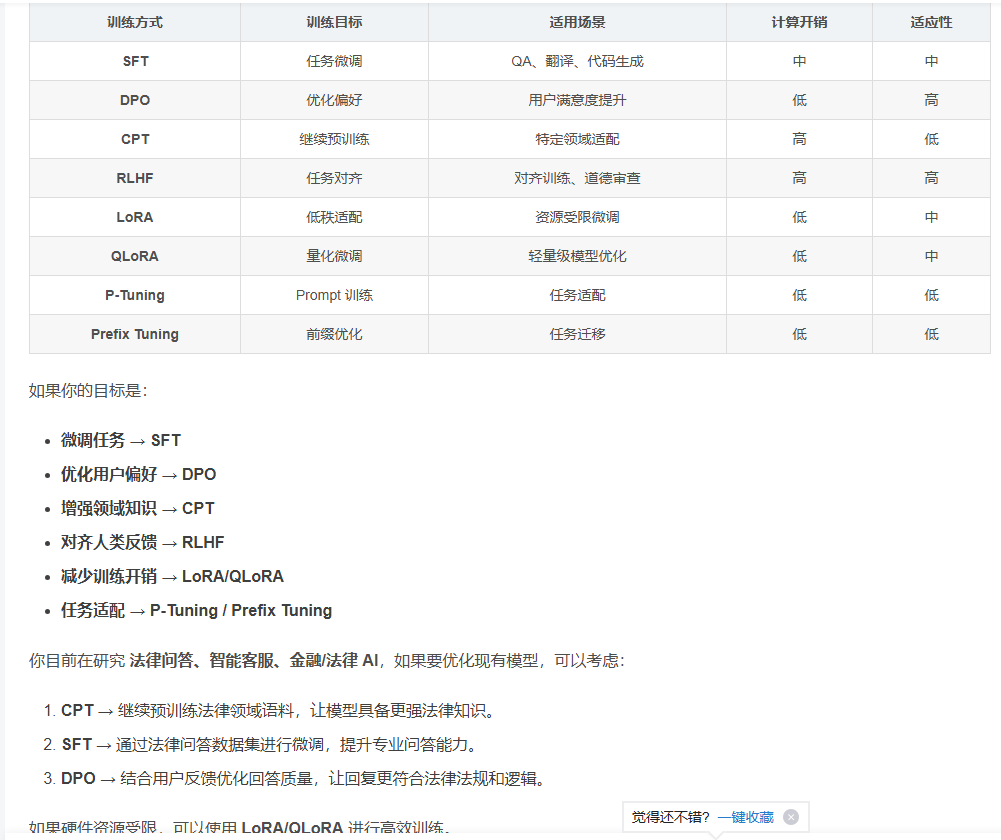
Task: Click the 任务微调 cell
Action: 334,61
